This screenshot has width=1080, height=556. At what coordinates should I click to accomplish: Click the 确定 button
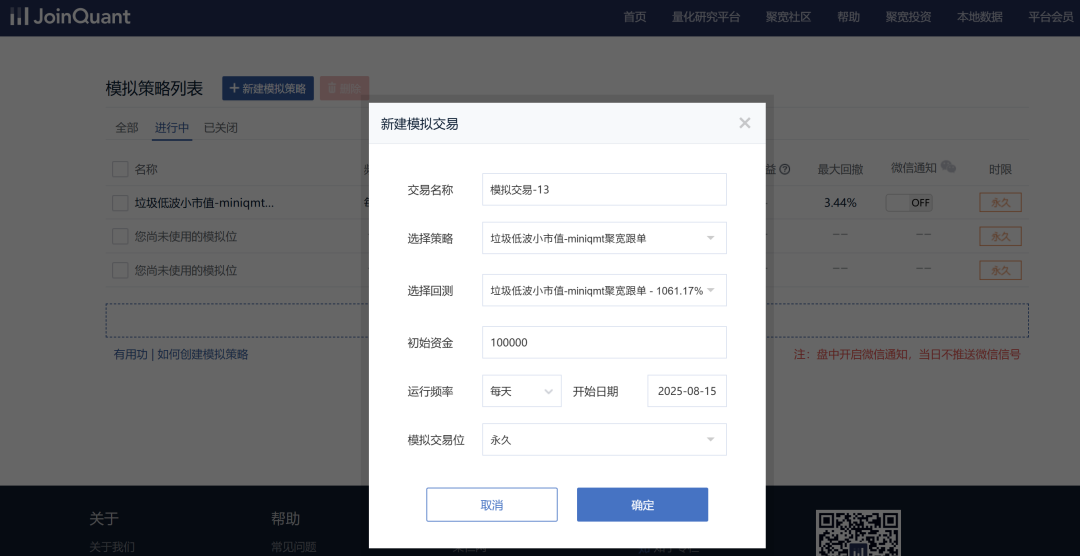(642, 505)
